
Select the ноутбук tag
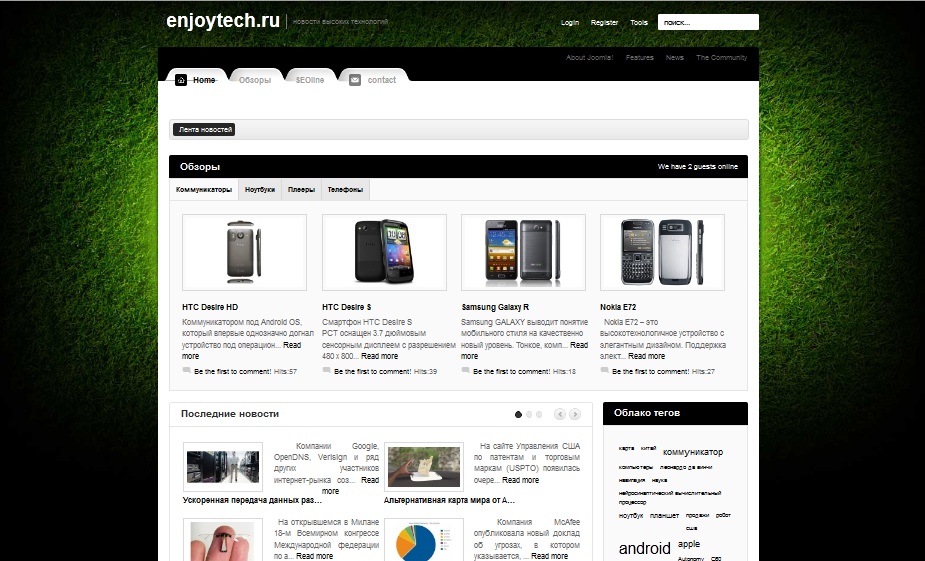click(631, 516)
